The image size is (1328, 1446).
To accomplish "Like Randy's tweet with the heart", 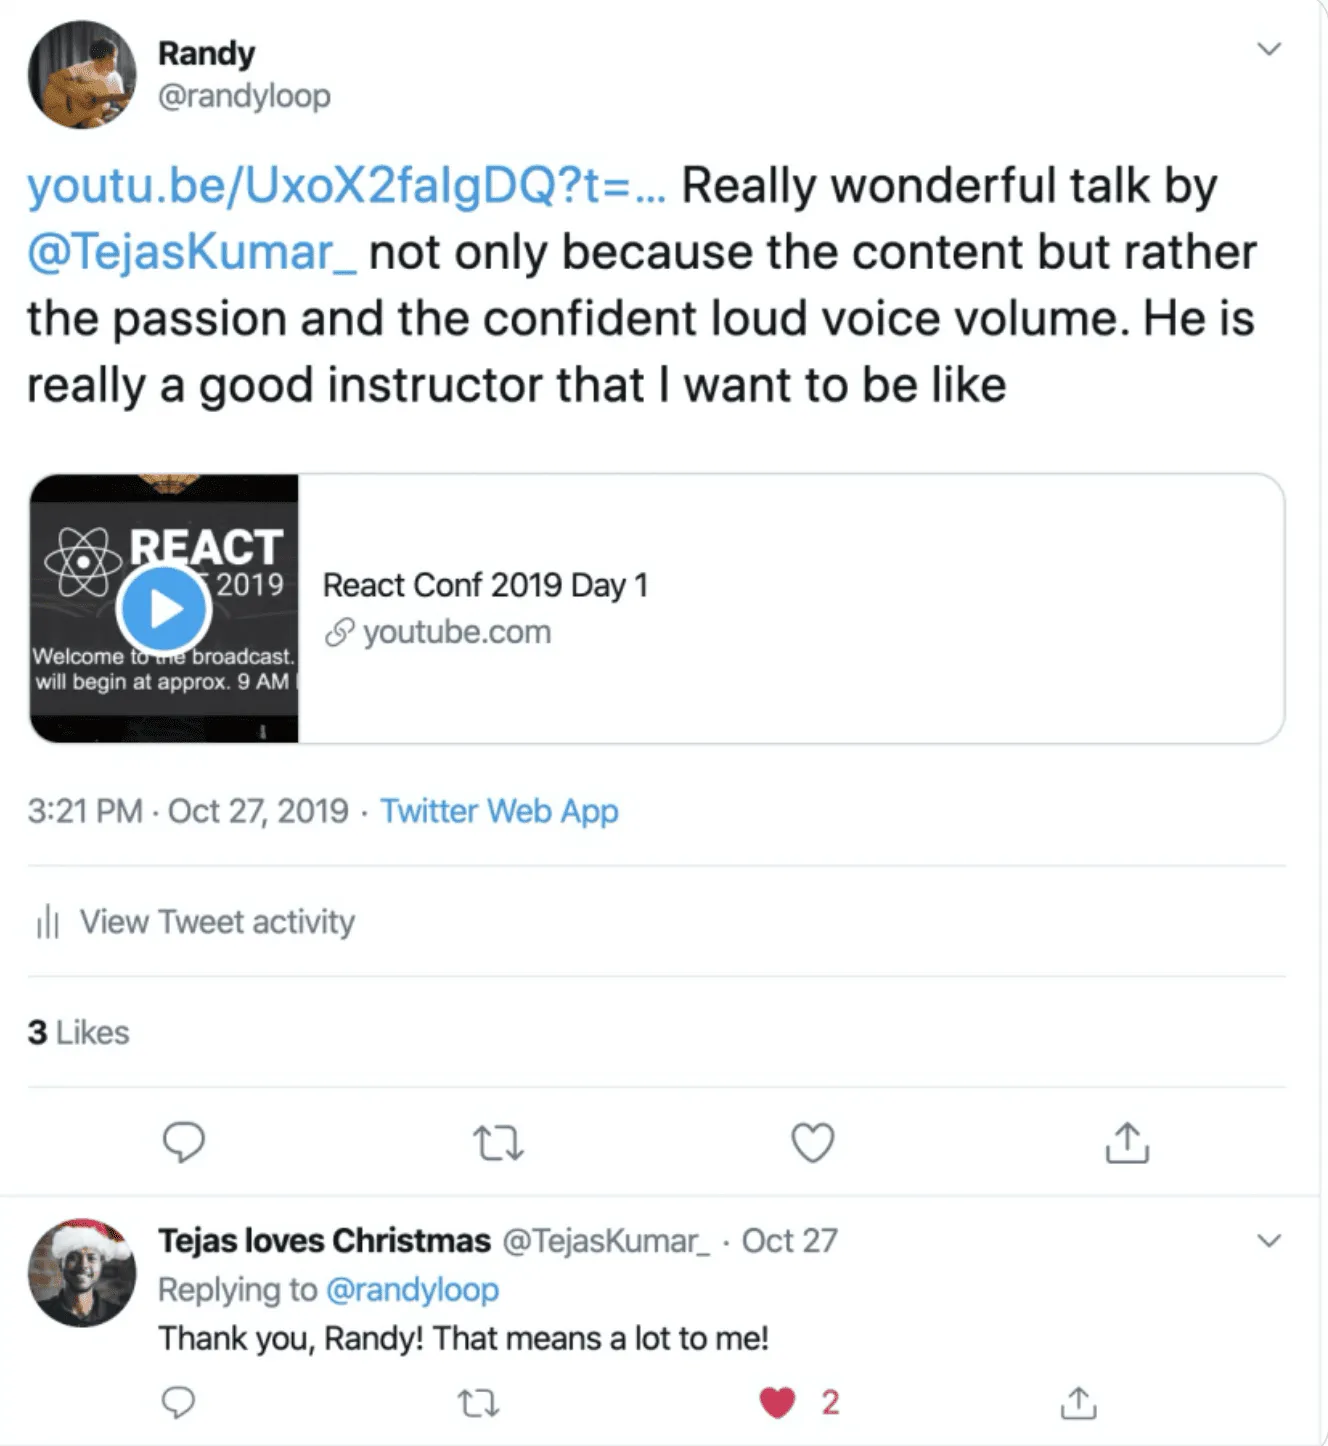I will click(812, 1142).
